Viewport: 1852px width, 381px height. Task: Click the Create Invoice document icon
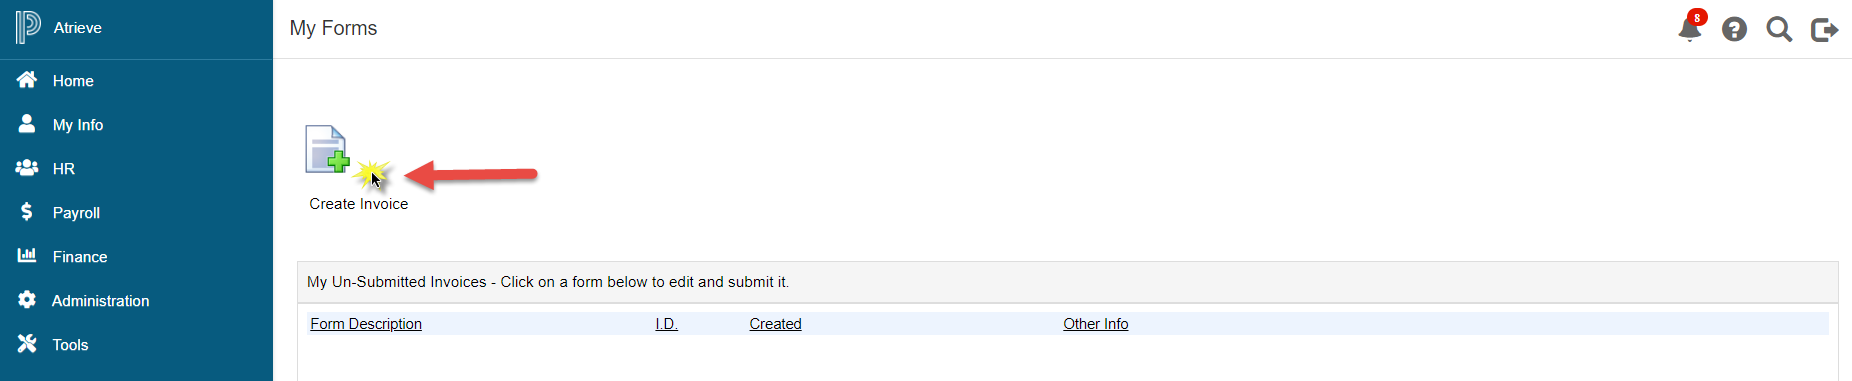[x=327, y=149]
